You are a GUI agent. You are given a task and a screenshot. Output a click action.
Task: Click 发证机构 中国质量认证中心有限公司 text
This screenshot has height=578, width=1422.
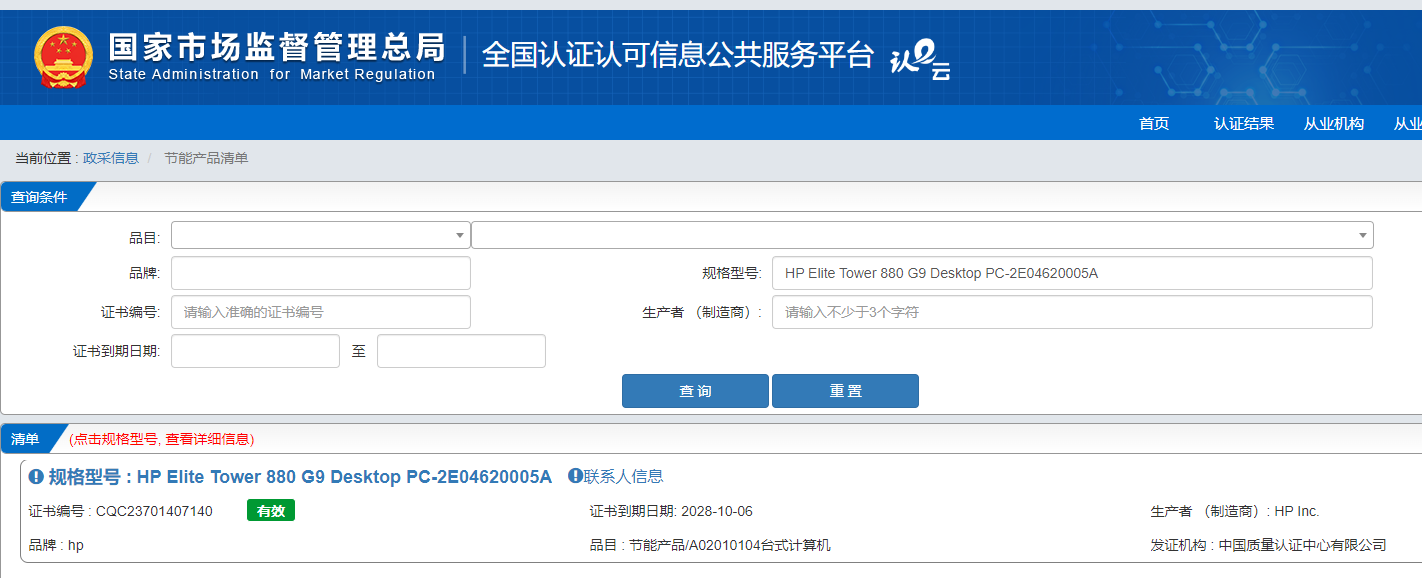(1269, 545)
